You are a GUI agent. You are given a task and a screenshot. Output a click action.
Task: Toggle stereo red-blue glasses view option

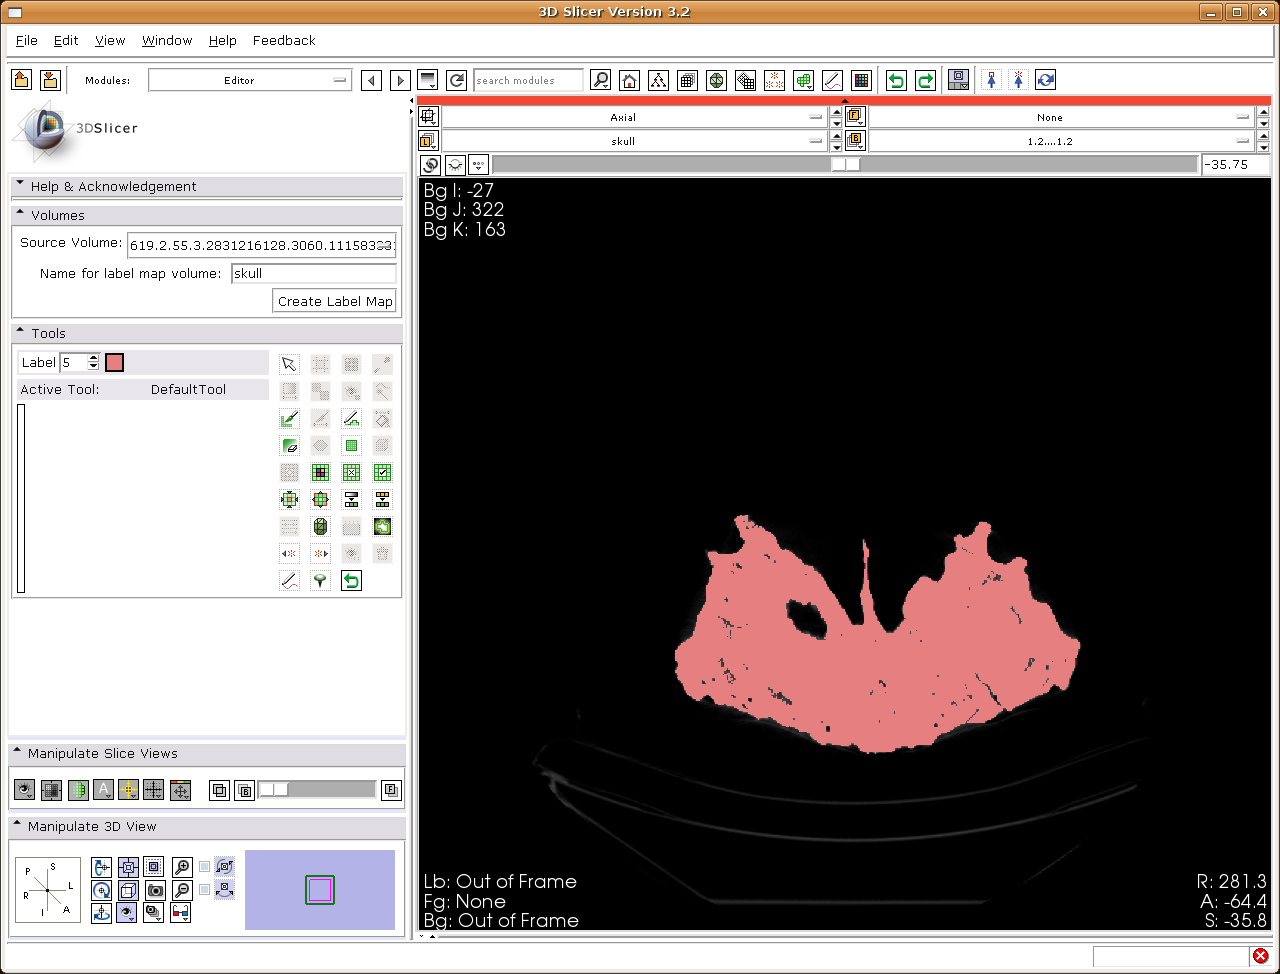pos(181,912)
